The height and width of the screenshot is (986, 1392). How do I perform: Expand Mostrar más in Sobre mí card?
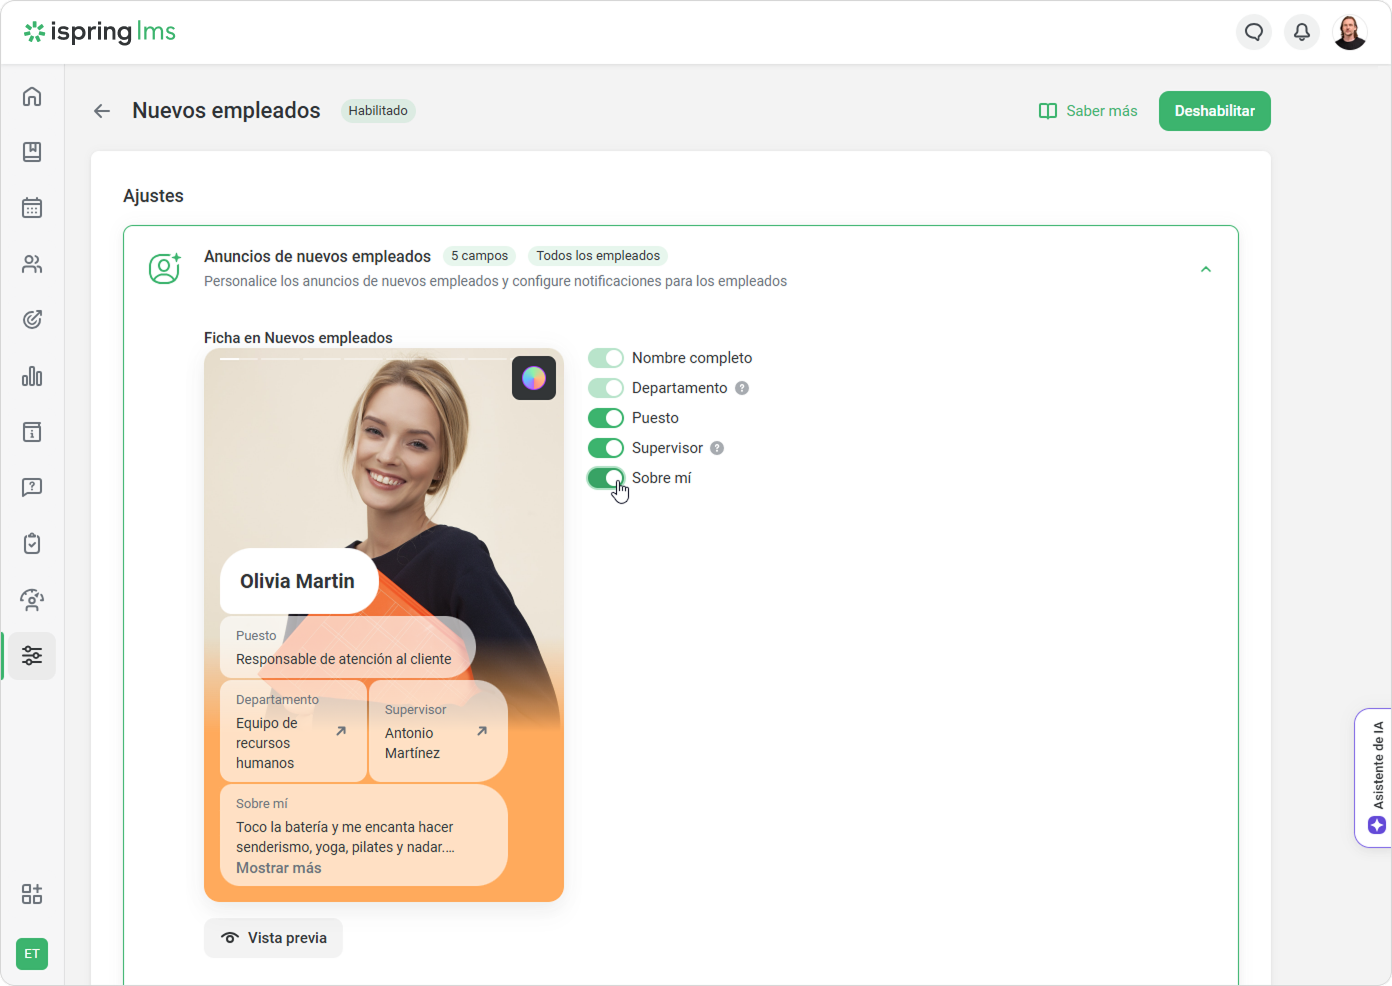tap(279, 868)
